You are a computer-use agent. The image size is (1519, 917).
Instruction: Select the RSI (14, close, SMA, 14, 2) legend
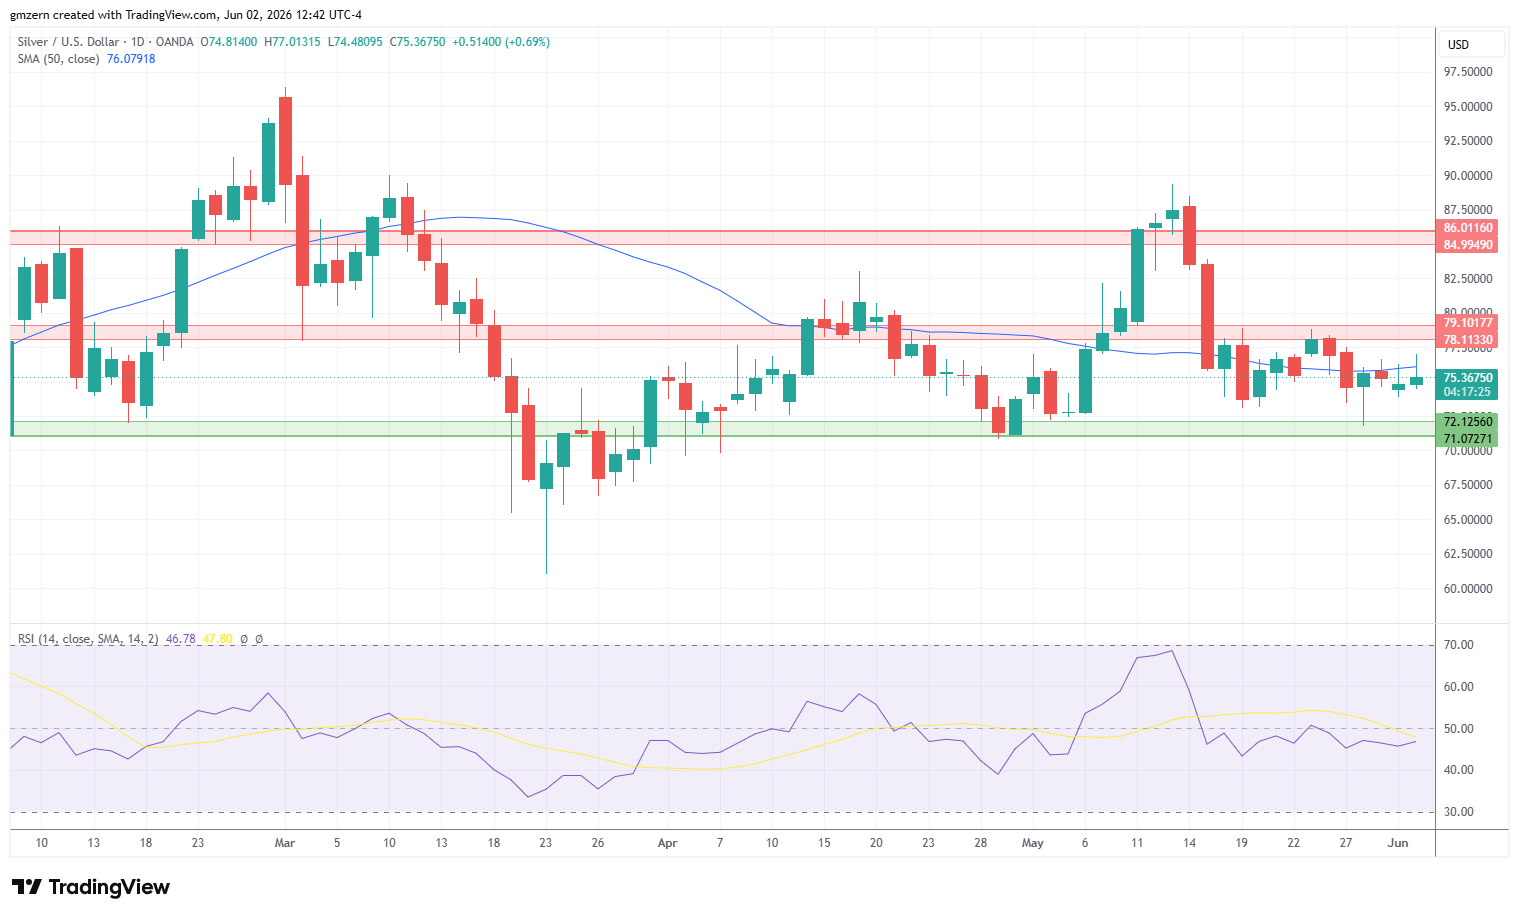(88, 639)
